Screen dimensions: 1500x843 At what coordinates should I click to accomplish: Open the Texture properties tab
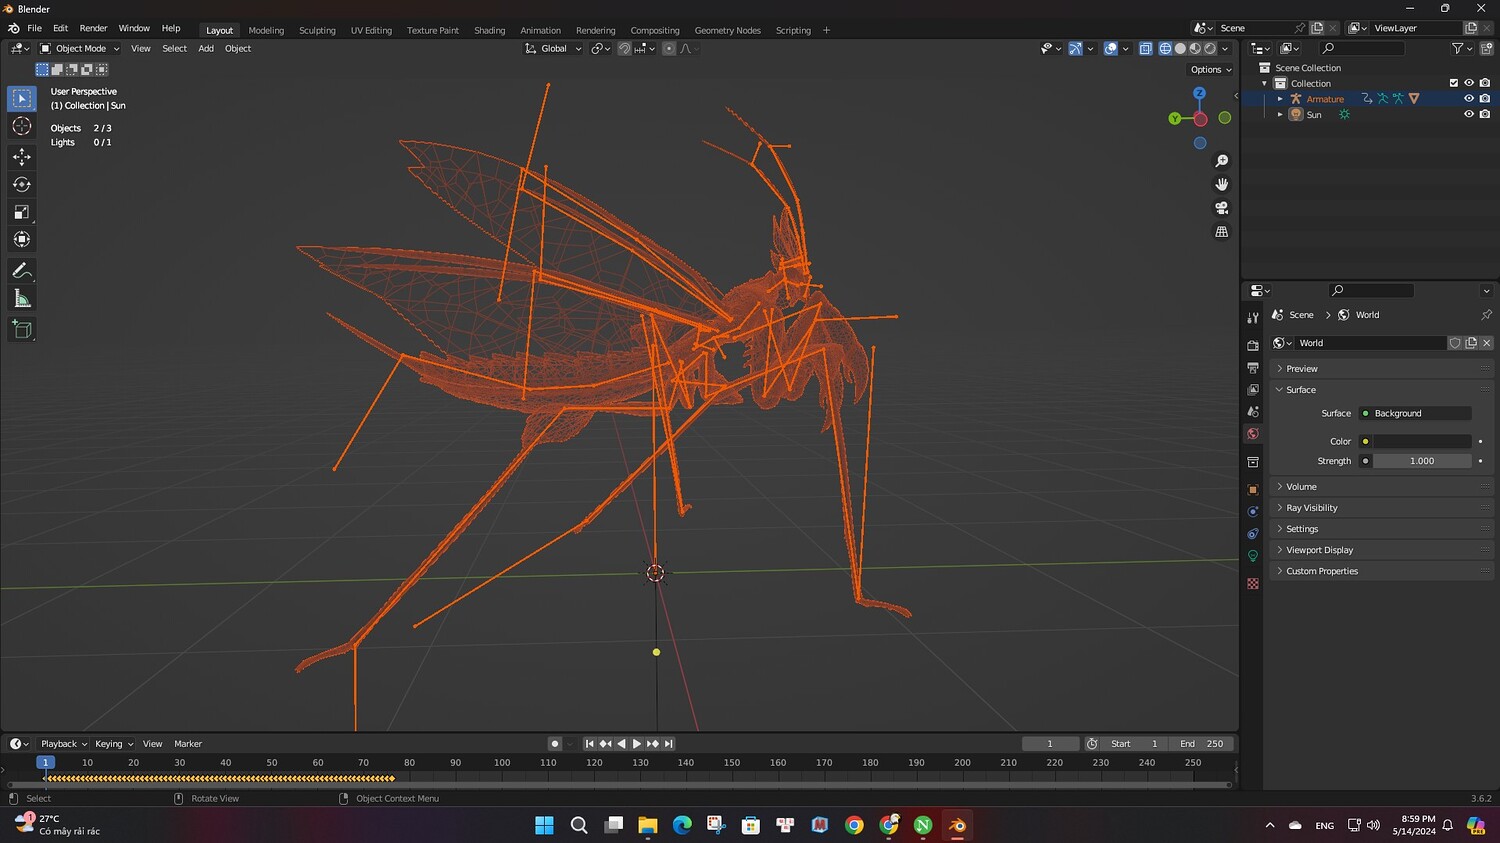[1253, 584]
